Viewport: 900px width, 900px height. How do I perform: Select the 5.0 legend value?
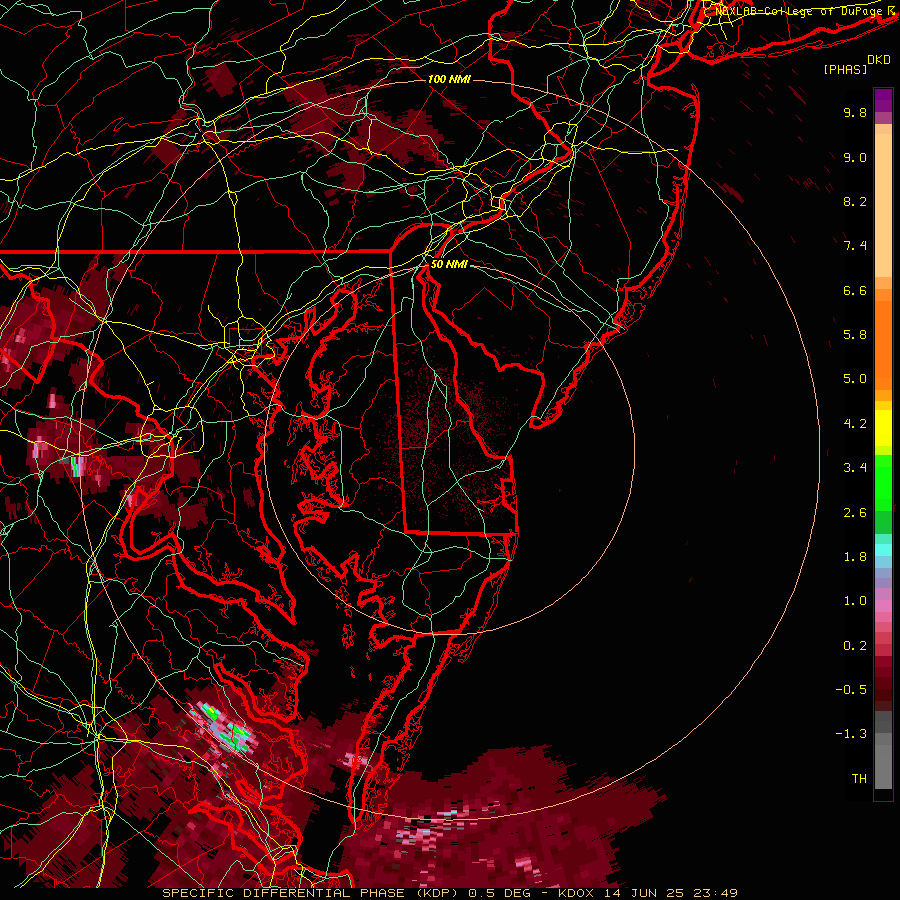click(855, 379)
